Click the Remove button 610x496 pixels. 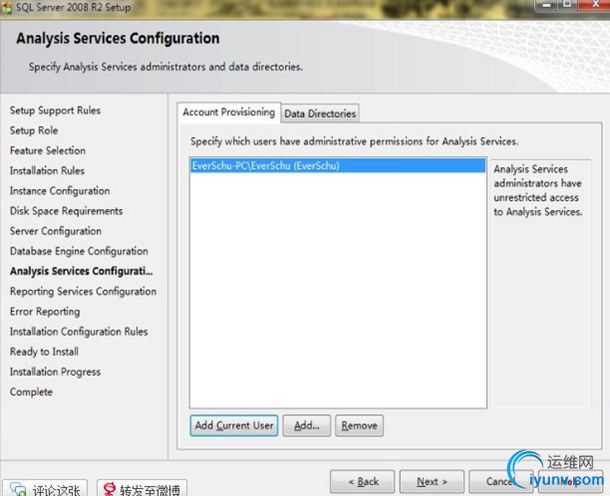pyautogui.click(x=359, y=426)
